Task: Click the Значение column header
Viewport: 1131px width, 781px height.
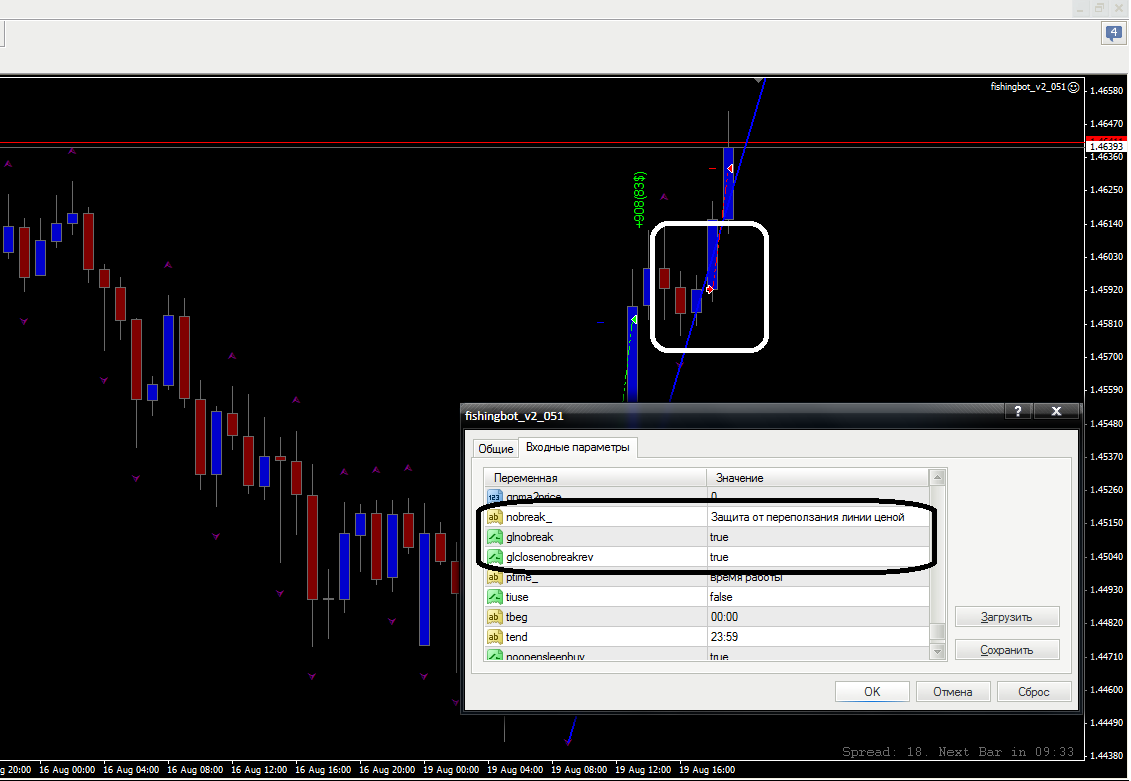Action: (x=818, y=477)
